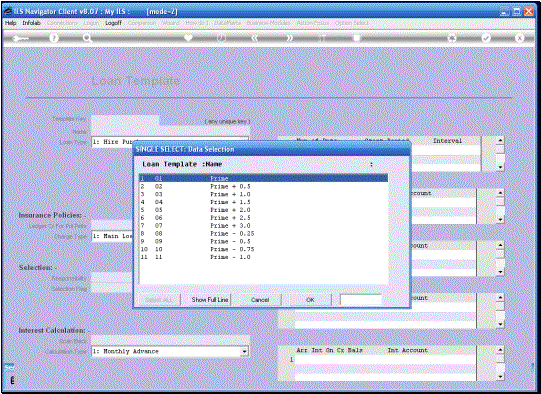The width and height of the screenshot is (541, 394).
Task: Click the checkmark submit icon in toolbar
Action: 486,38
